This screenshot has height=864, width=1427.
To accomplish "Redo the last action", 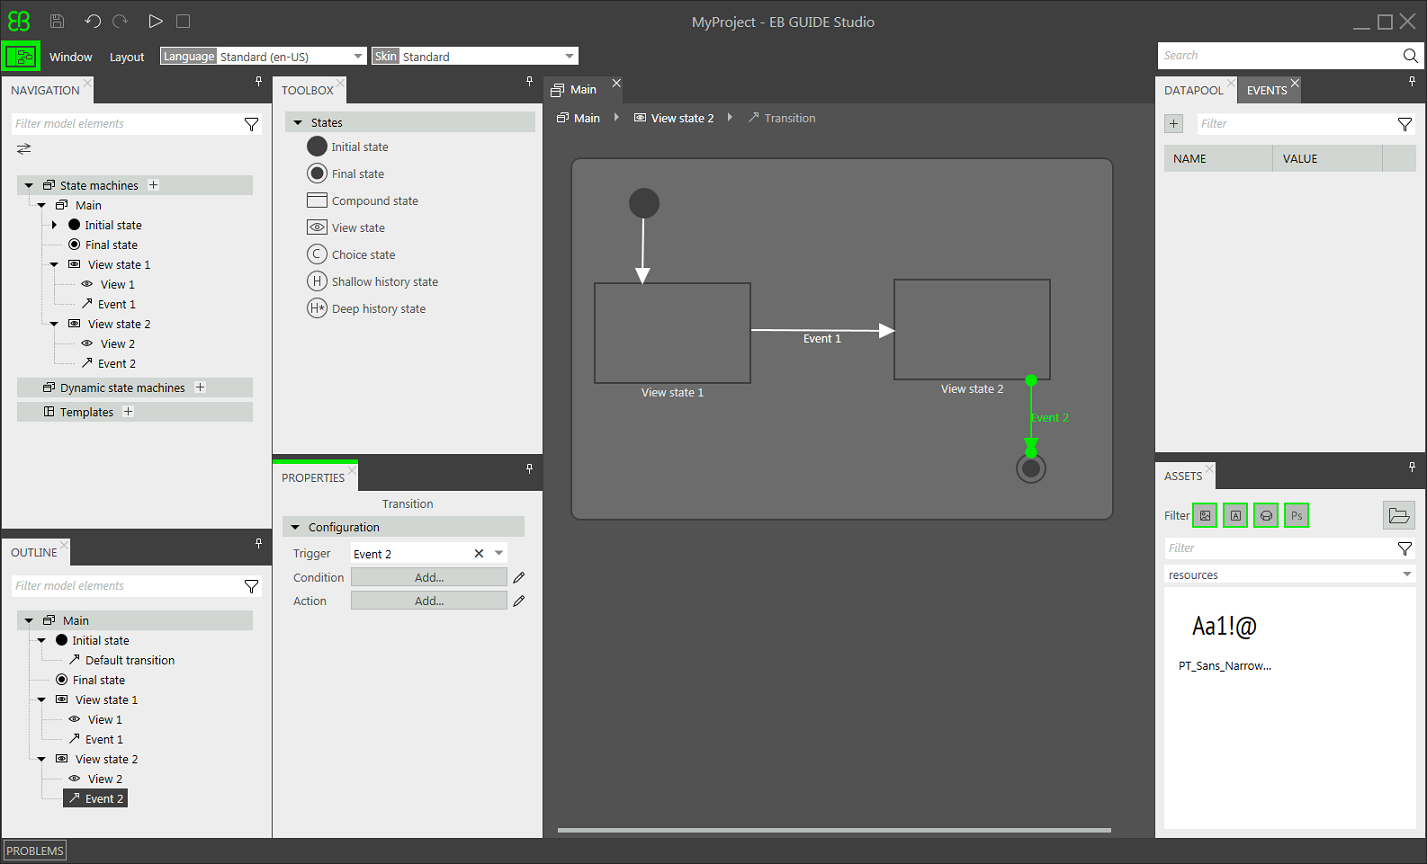I will coord(120,21).
